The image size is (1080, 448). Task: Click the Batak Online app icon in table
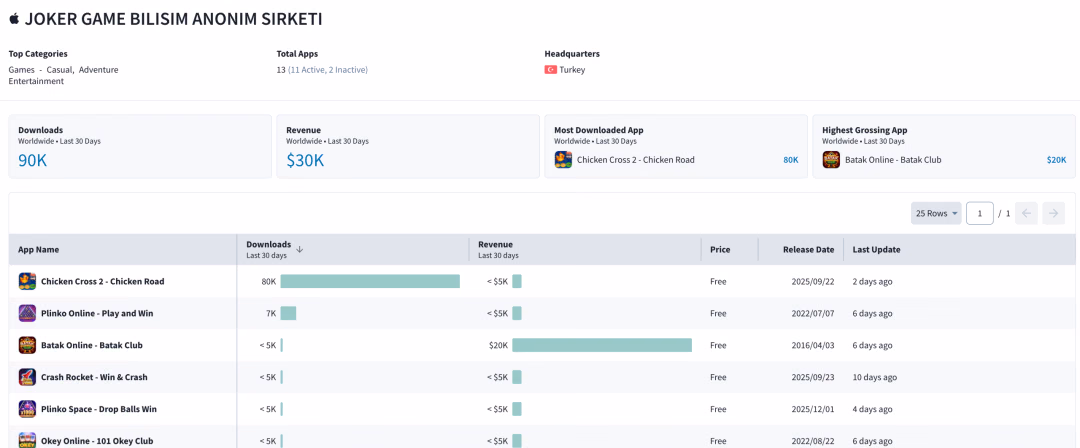tap(28, 345)
